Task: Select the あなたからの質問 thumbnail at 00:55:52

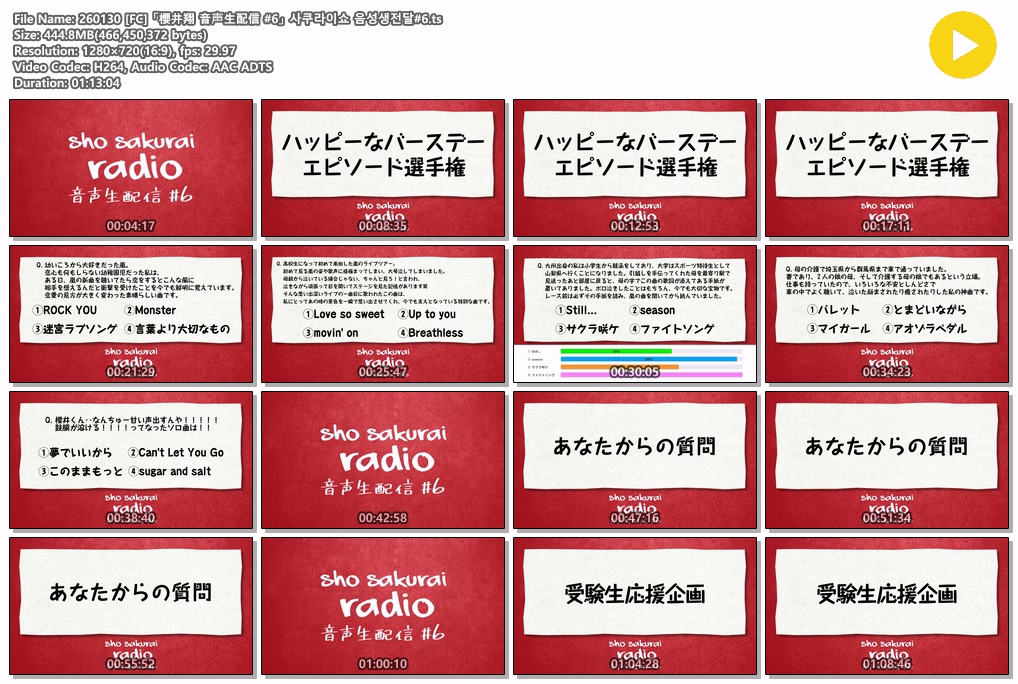Action: 131,605
